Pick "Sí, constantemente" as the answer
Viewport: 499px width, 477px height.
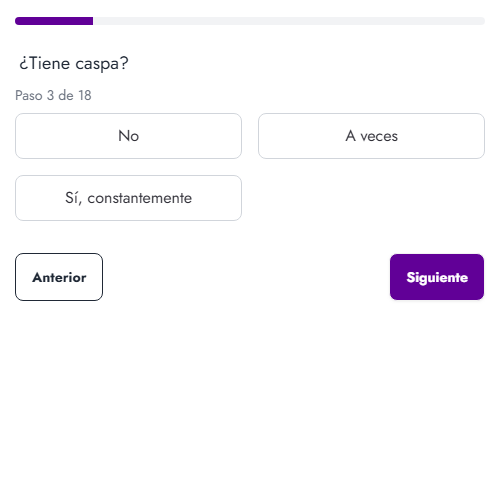[128, 198]
